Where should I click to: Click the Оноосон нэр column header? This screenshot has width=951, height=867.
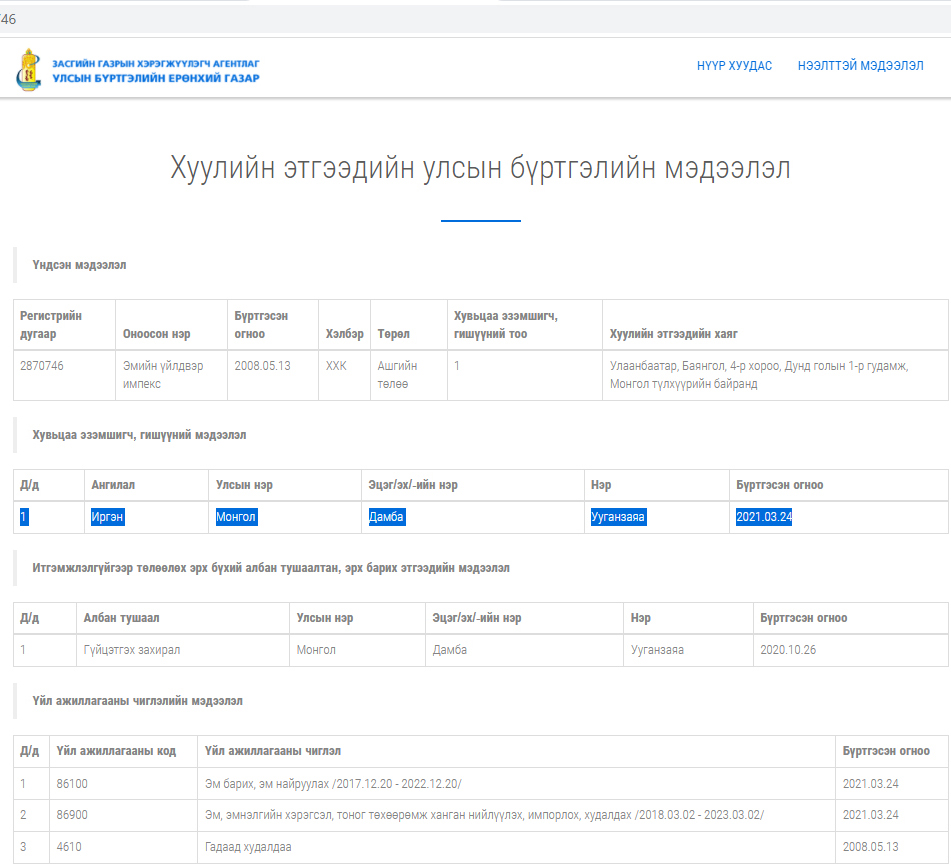[x=156, y=333]
